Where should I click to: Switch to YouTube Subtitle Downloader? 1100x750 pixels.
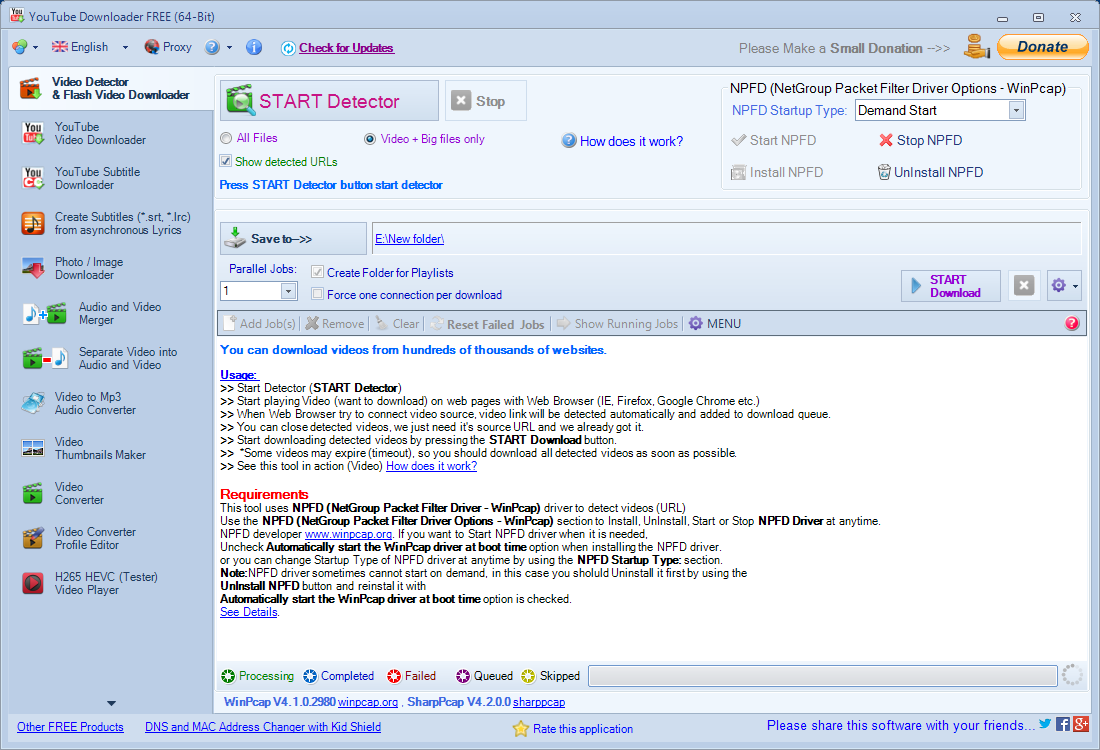tap(98, 178)
